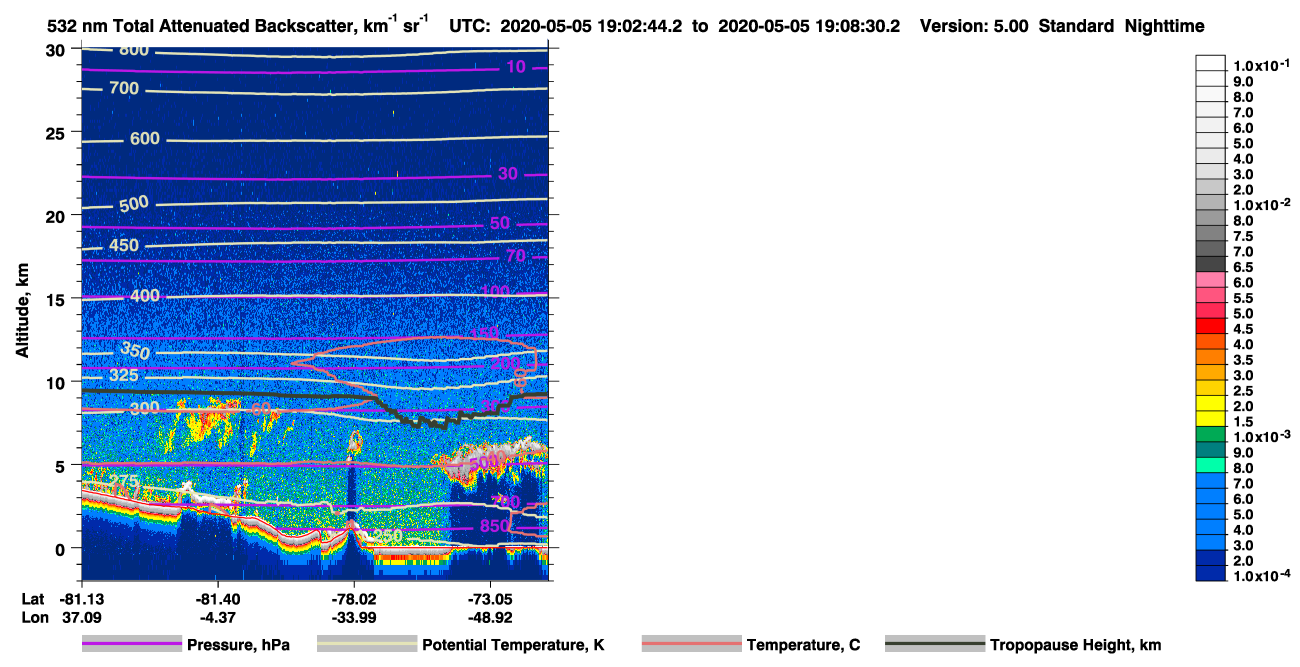Viewport: 1300px width, 667px height.
Task: Click the color bar label 6.5
Action: click(x=1244, y=267)
